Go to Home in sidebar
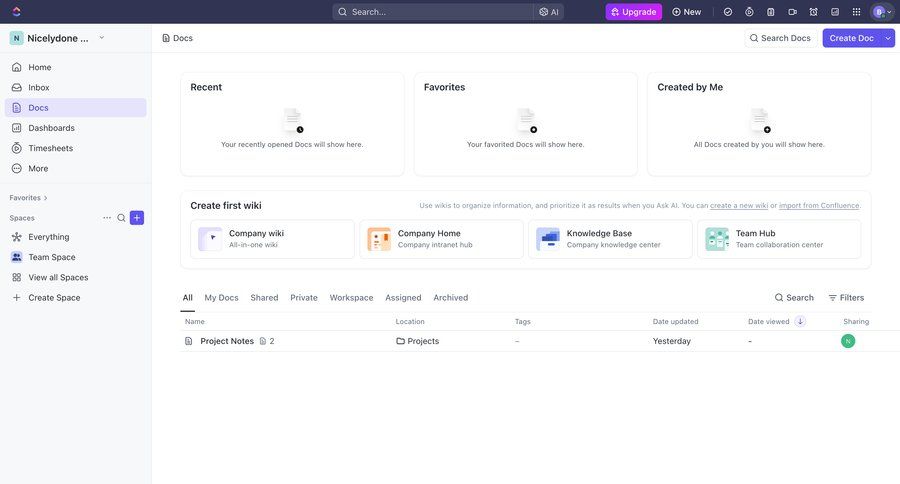900x484 pixels. (76, 67)
